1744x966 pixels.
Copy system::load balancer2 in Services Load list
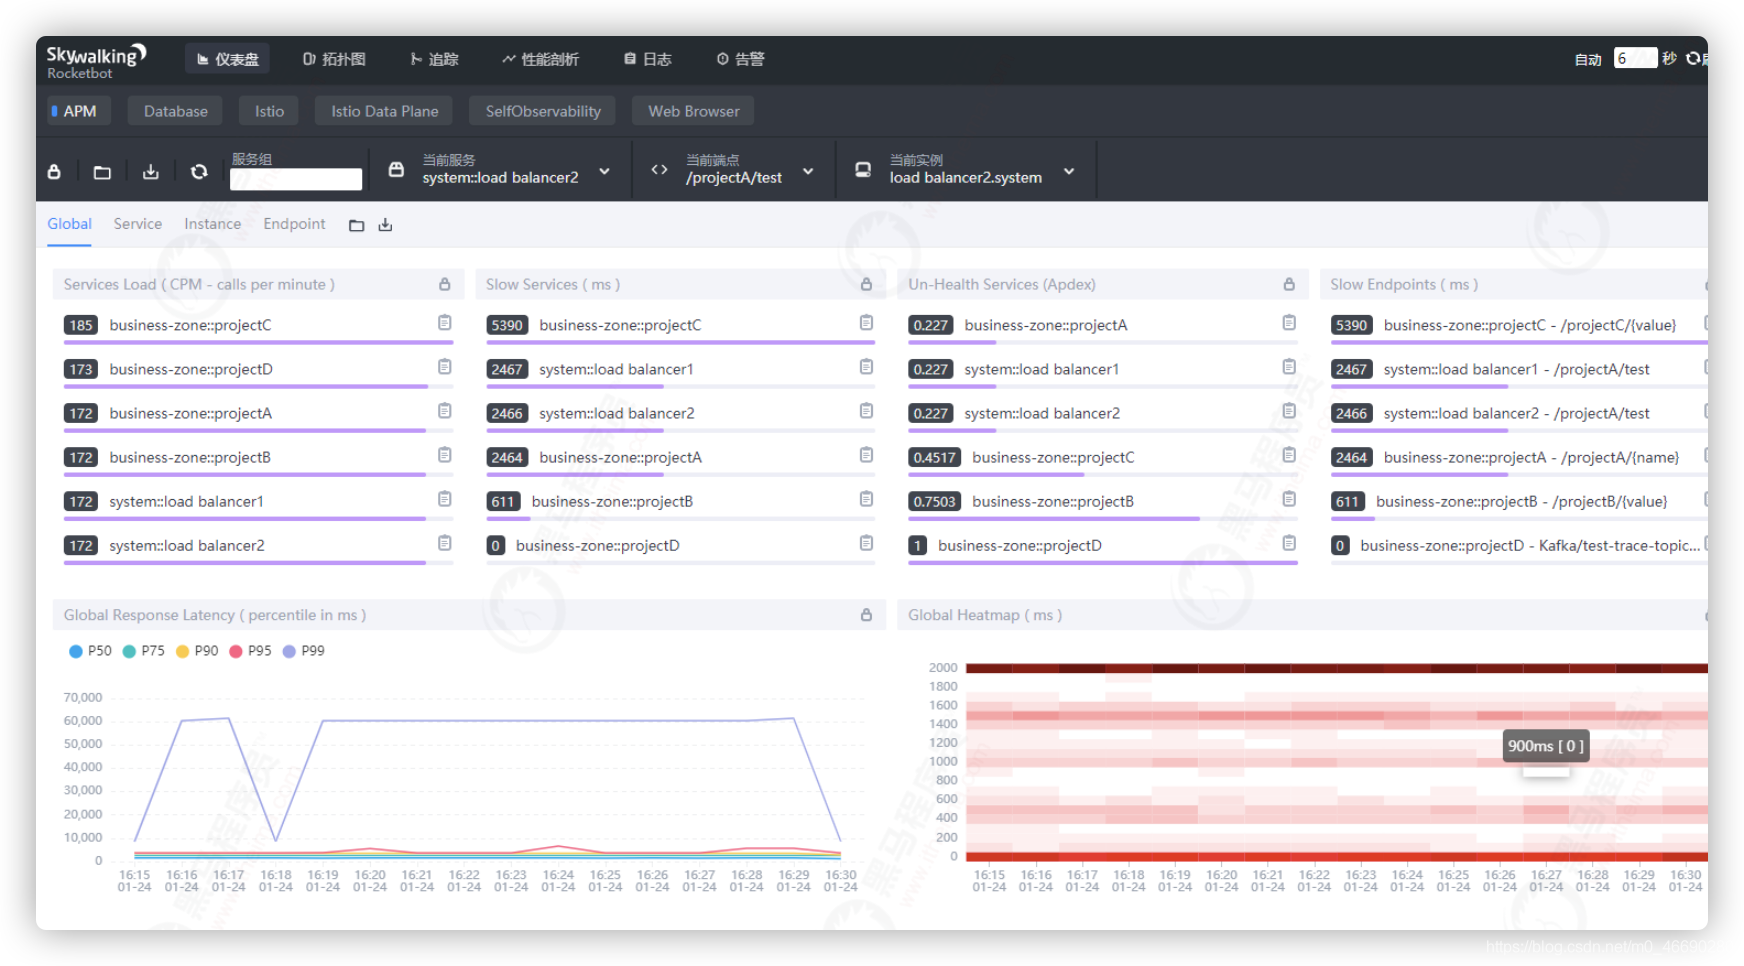[444, 543]
